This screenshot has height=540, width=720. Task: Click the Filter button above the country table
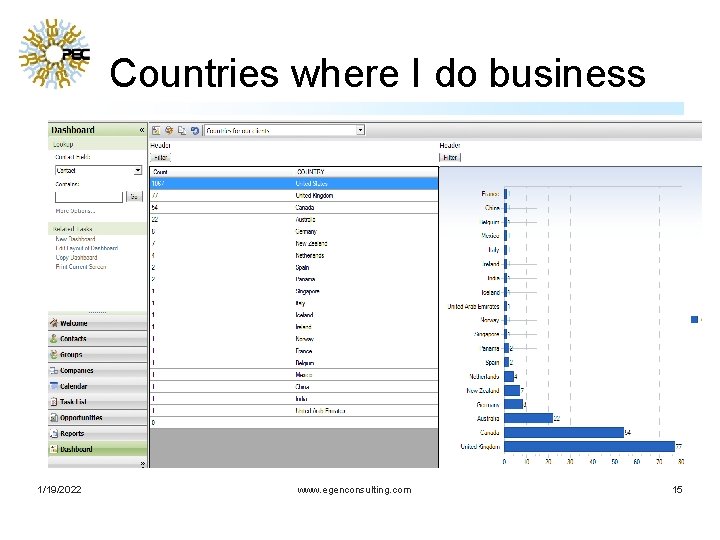(160, 158)
